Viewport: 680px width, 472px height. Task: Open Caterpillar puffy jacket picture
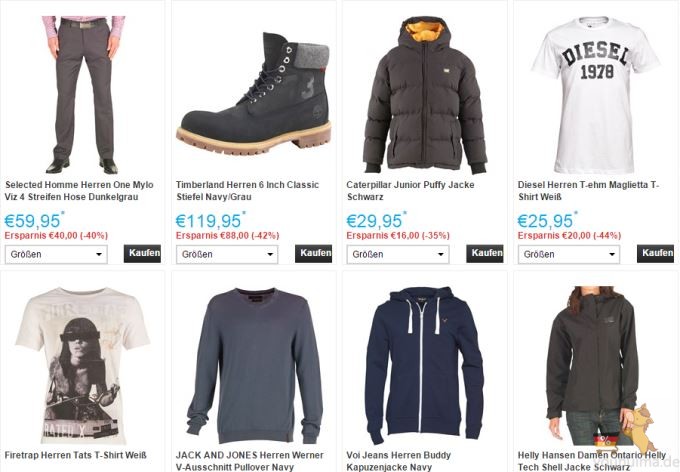pyautogui.click(x=425, y=95)
